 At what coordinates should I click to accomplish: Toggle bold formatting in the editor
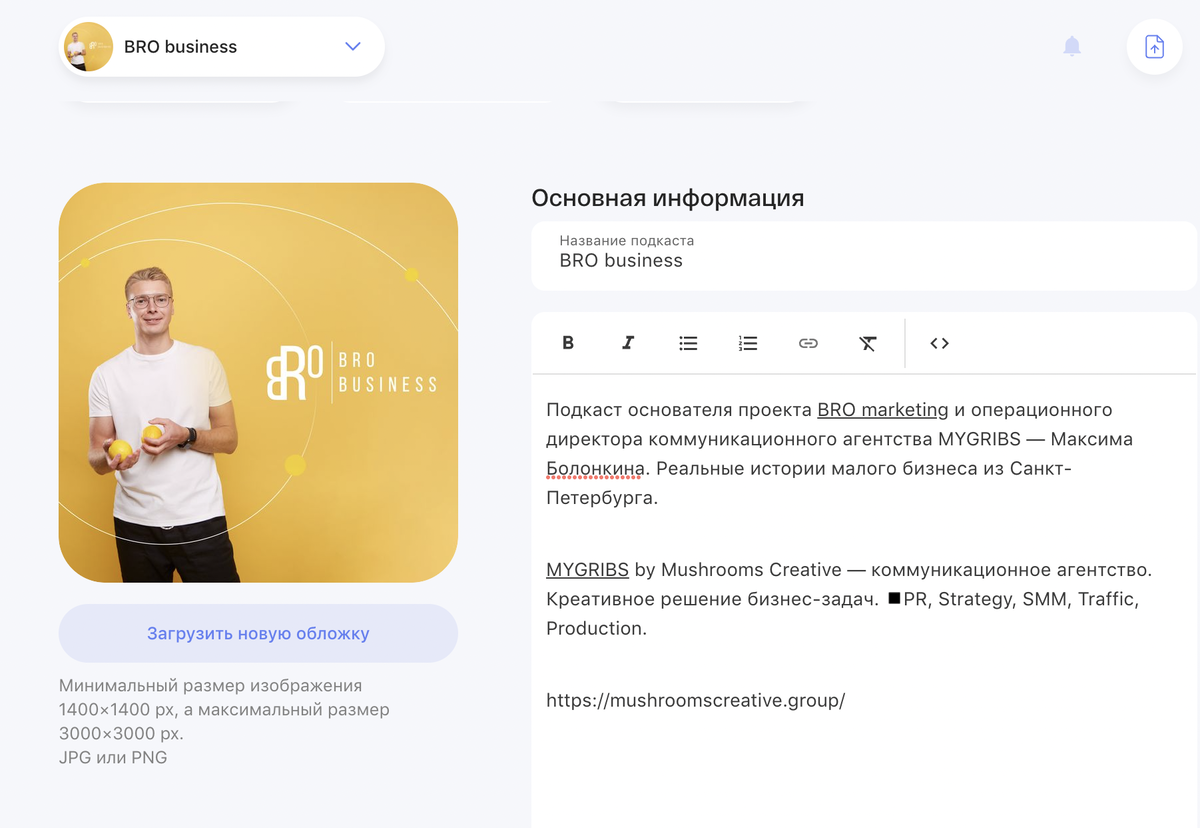568,343
